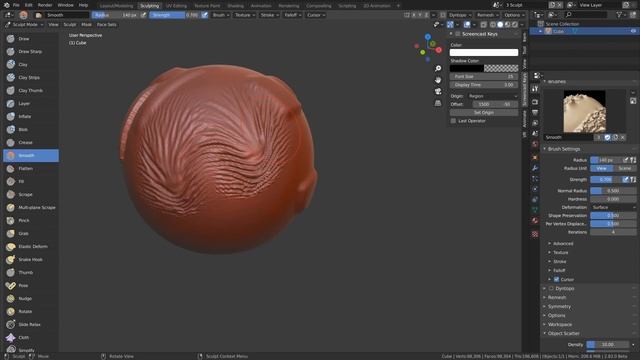Open the Remesh header dropdown

[x=487, y=15]
